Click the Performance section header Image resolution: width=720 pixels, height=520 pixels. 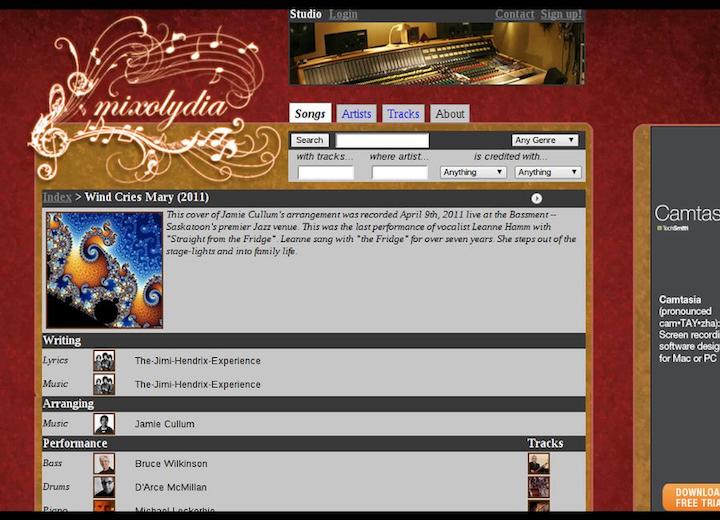[75, 443]
